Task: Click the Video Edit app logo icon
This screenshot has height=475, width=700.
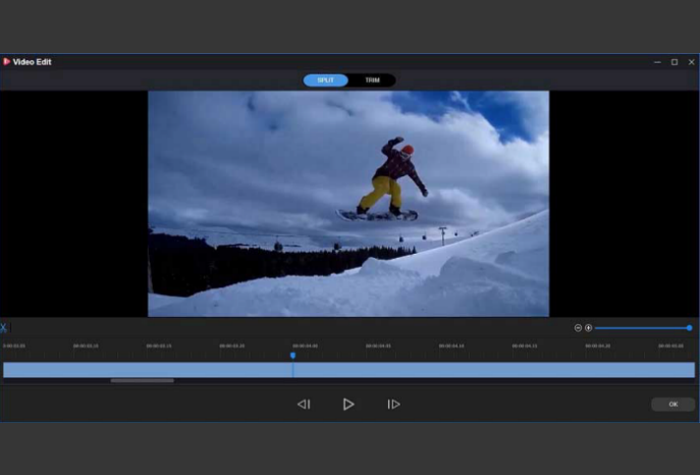Action: pos(6,62)
